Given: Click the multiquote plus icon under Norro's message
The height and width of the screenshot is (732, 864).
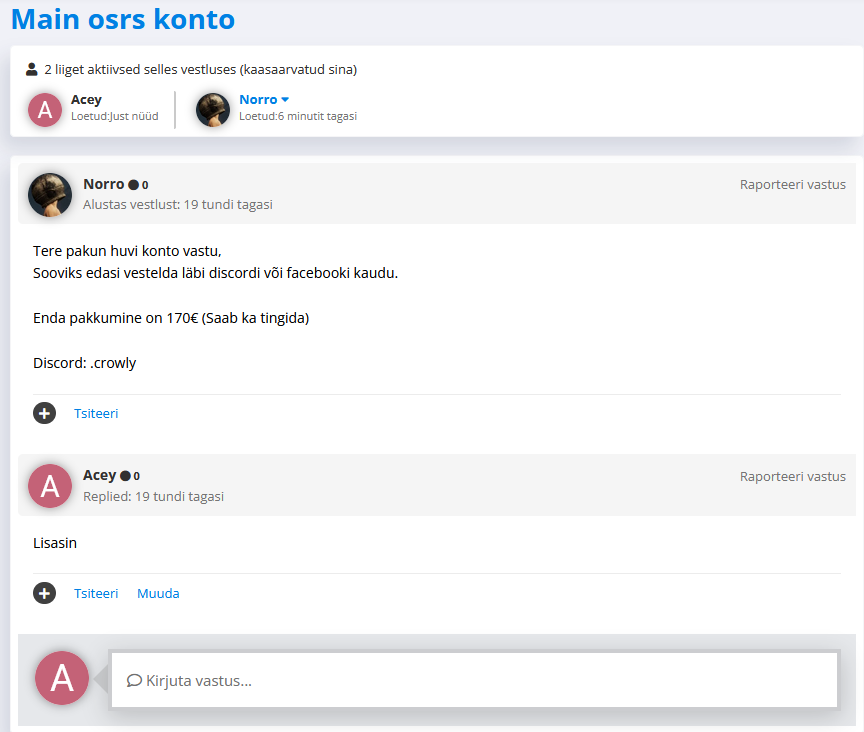Looking at the screenshot, I should tap(44, 413).
